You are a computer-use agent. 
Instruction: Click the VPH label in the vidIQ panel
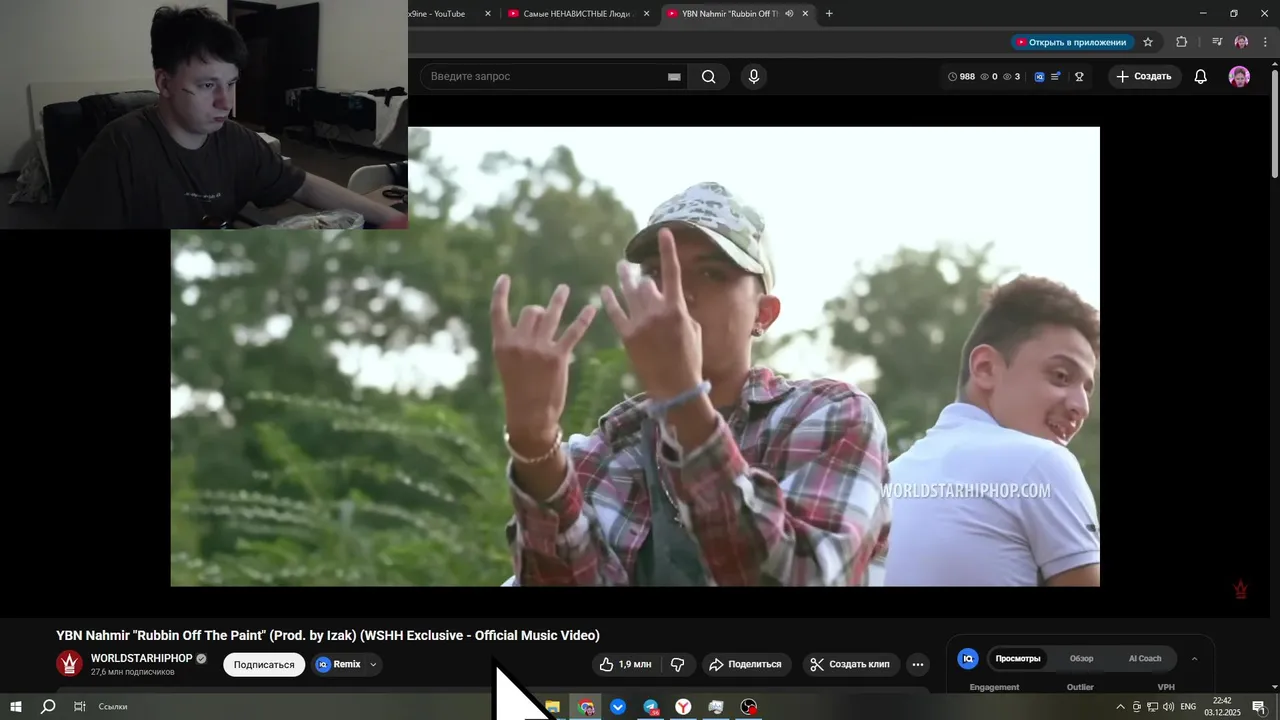pos(1166,687)
